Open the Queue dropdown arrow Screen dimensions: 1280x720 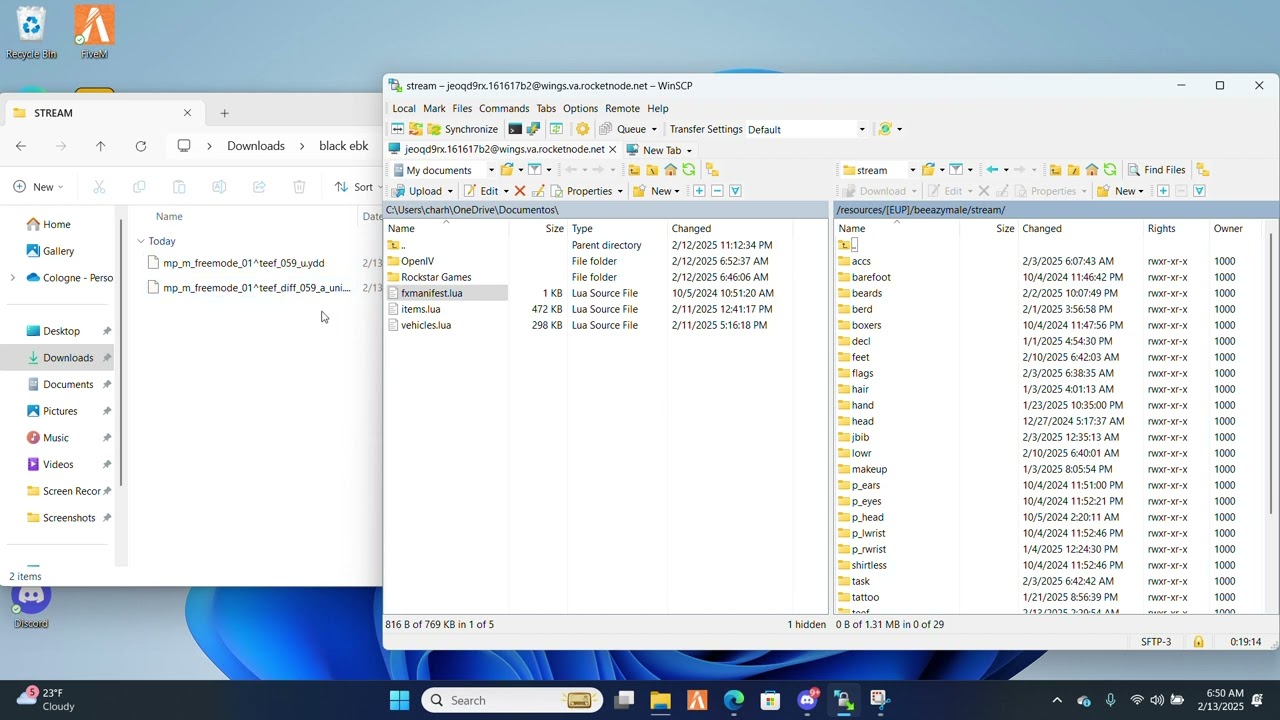(x=654, y=129)
